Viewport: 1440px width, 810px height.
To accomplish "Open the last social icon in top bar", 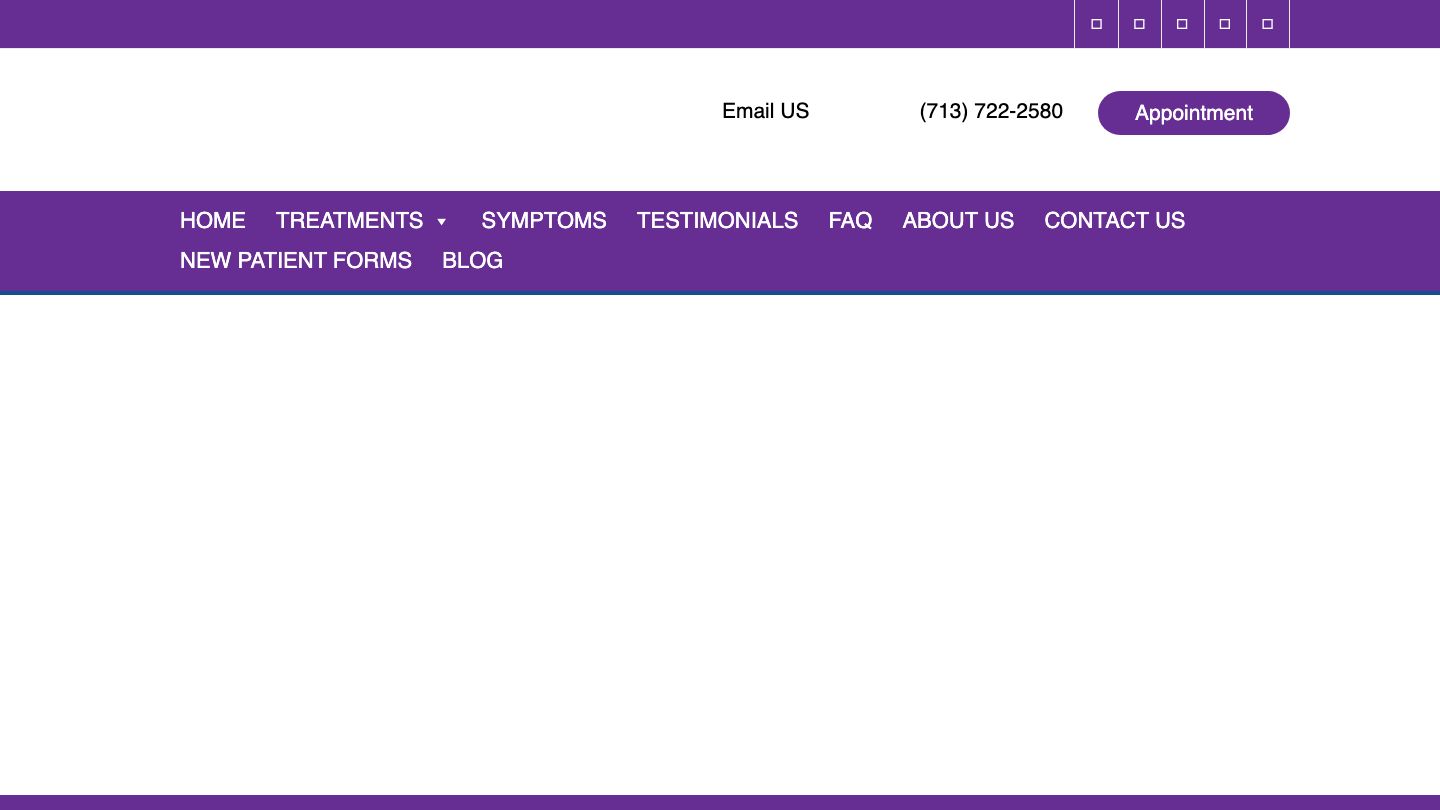I will pos(1267,24).
